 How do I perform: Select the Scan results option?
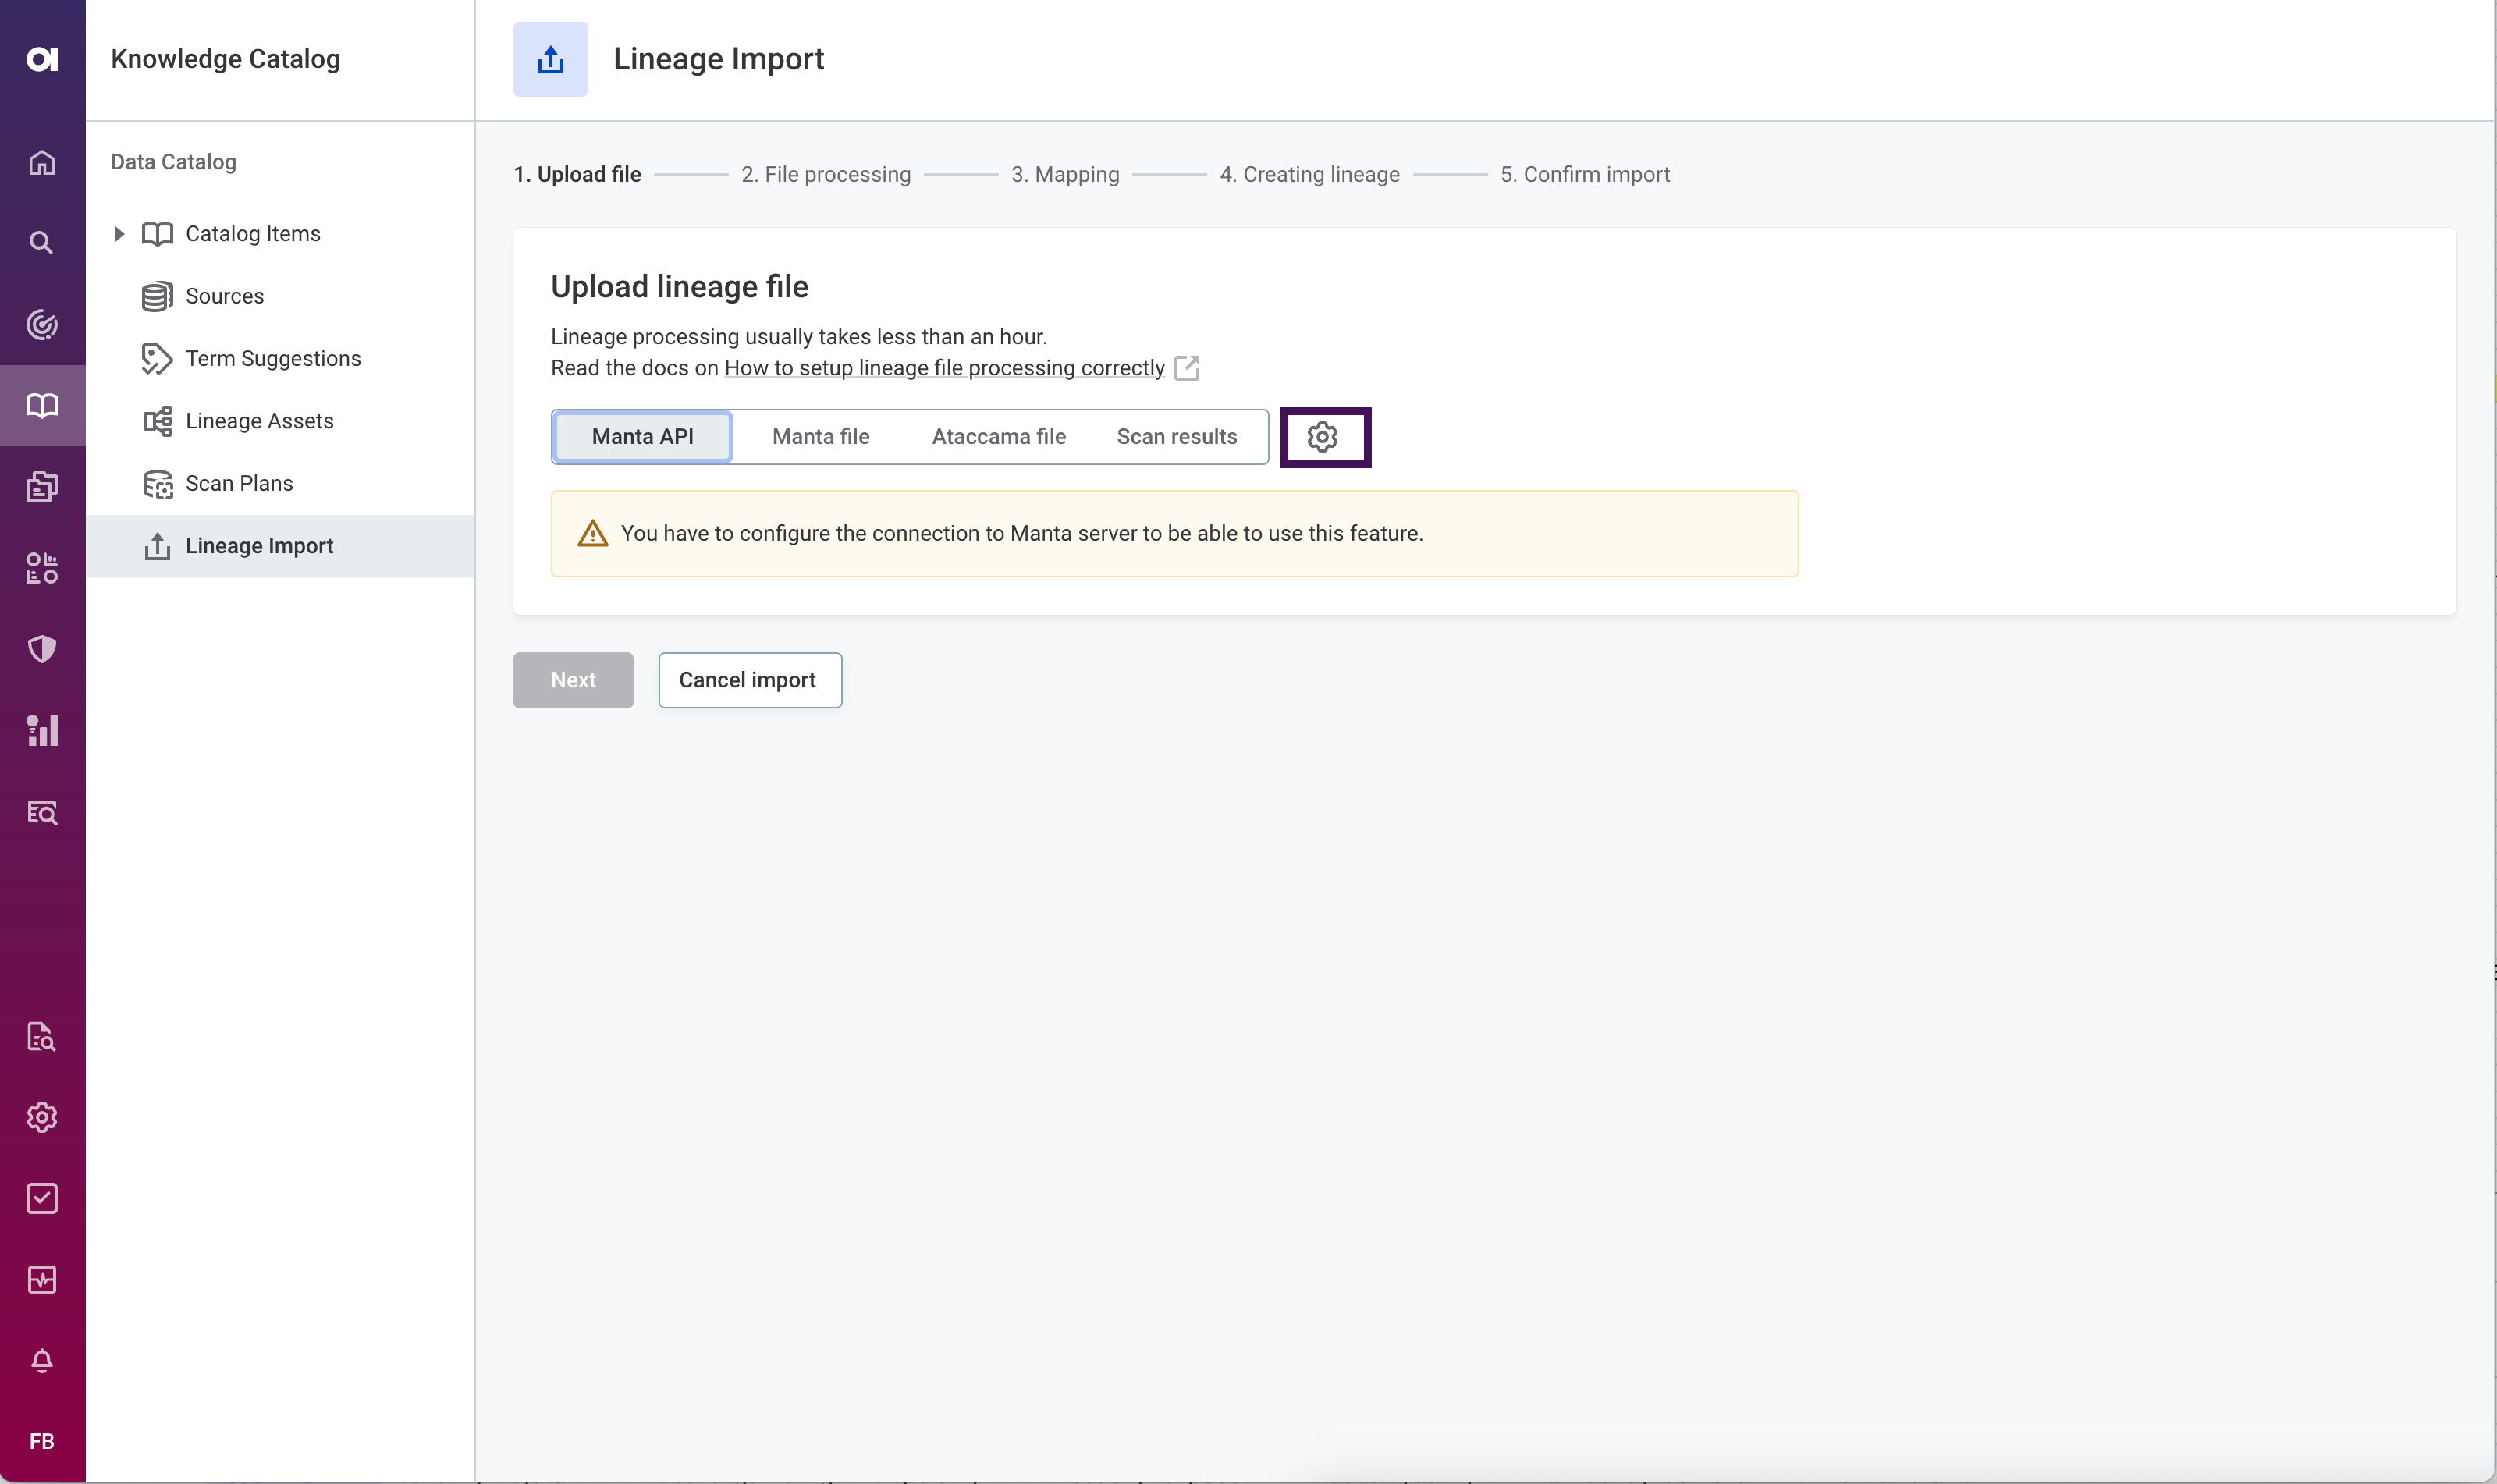click(1176, 436)
